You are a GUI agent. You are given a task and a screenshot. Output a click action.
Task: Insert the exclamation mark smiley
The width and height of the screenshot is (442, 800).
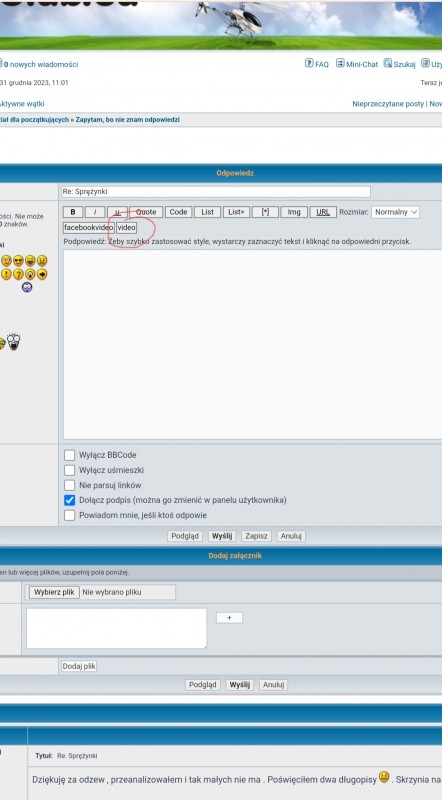[6, 274]
